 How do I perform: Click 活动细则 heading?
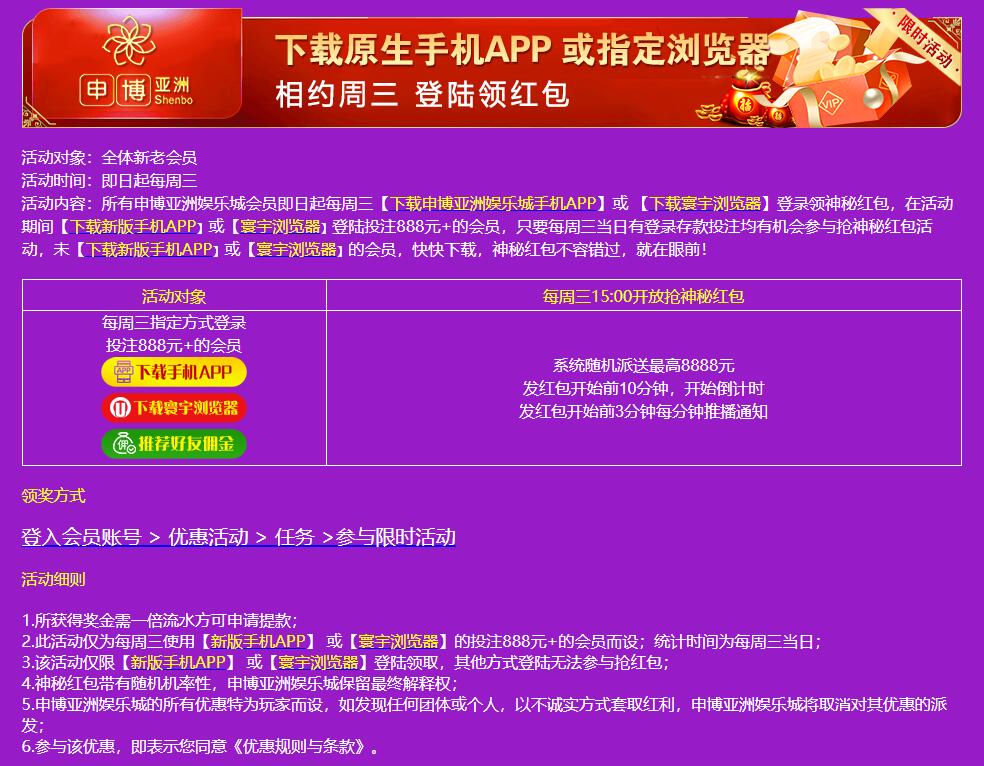[53, 580]
